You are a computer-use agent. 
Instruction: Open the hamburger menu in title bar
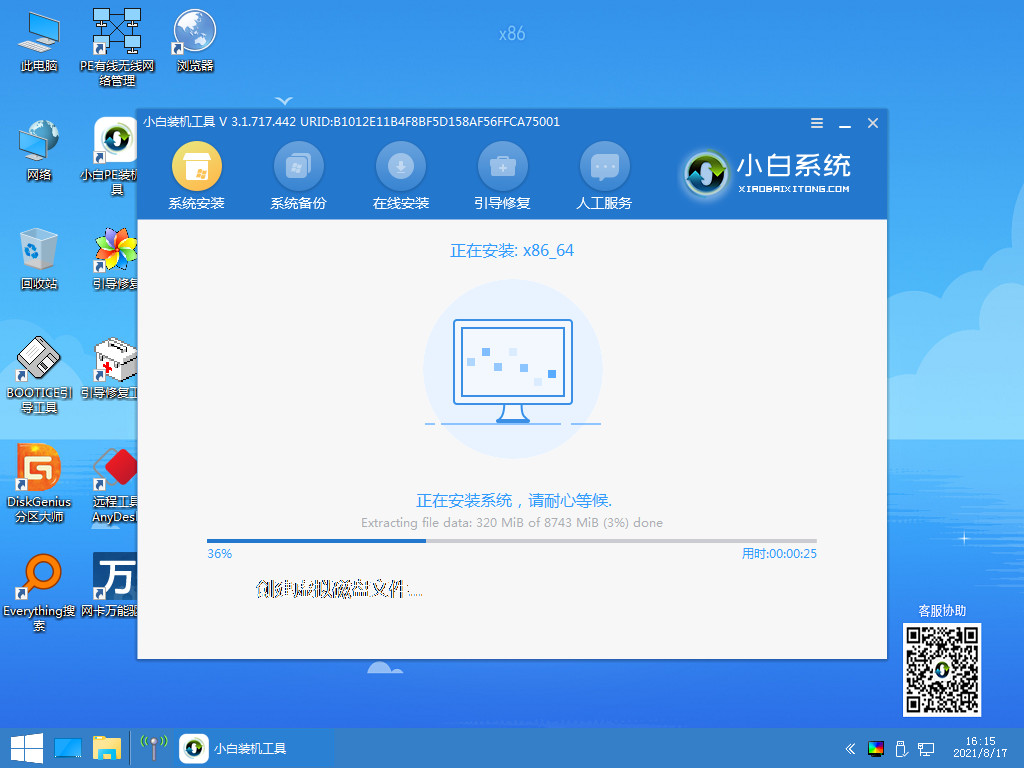pos(816,122)
